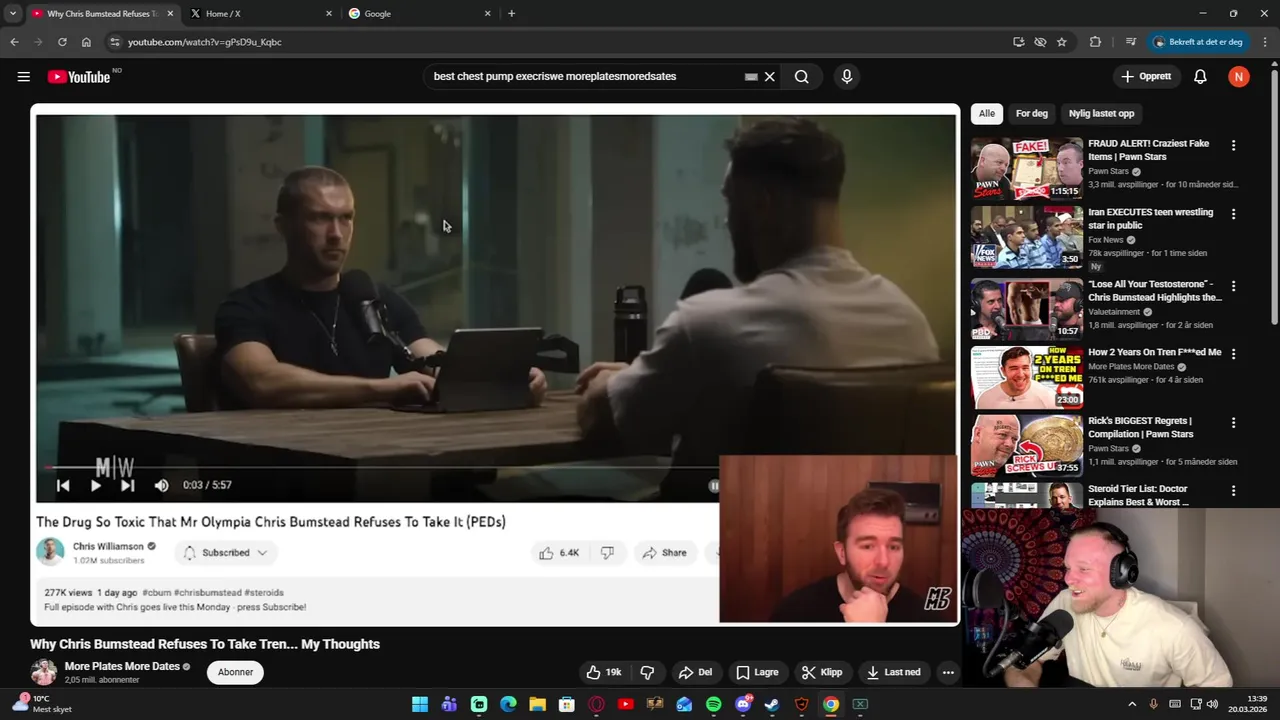Run search with the magnifier button
1280x720 pixels.
[802, 77]
